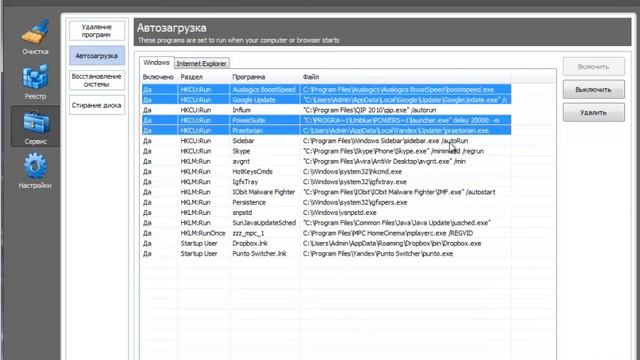Click the IMF.exe /autostart file path
Image resolution: width=640 pixels, height=360 pixels.
point(399,192)
